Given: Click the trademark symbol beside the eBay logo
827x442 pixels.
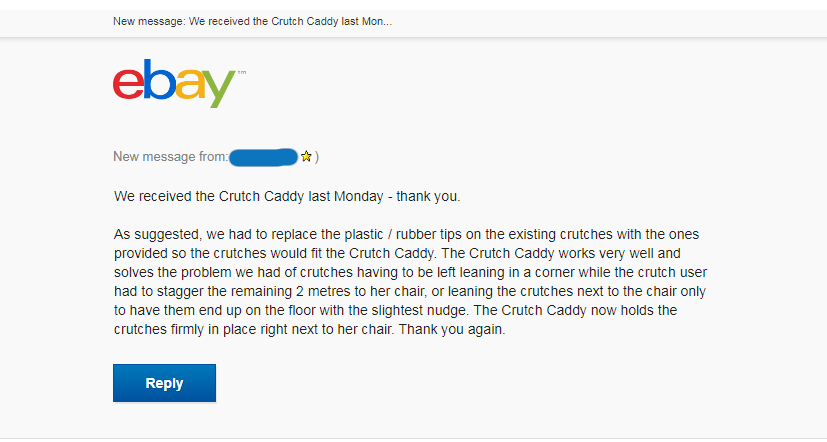Looking at the screenshot, I should click(242, 73).
